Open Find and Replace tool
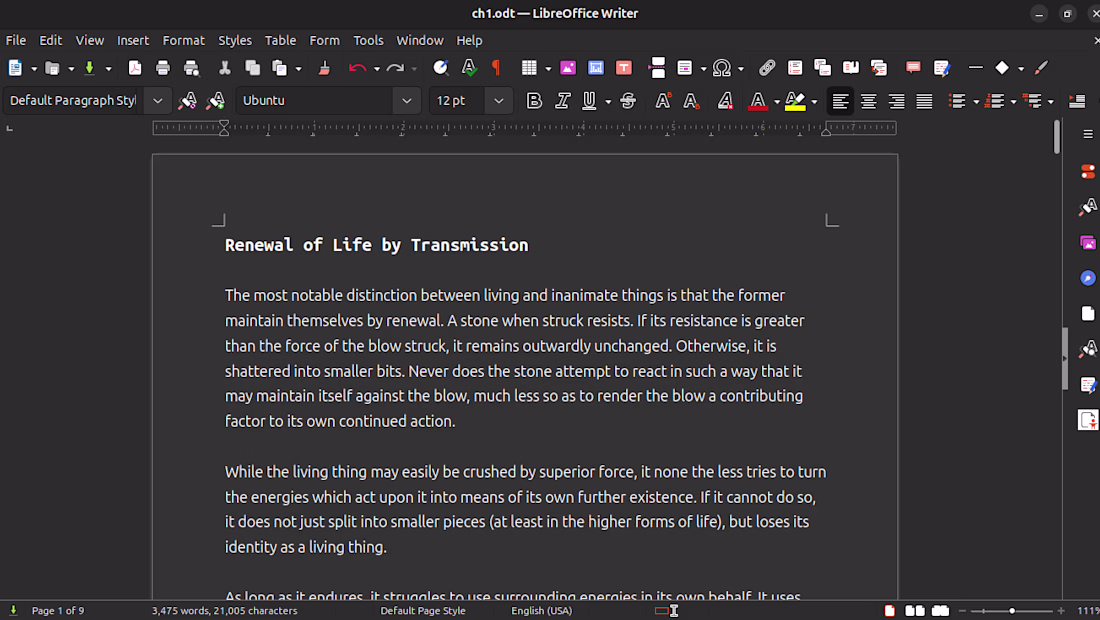Viewport: 1100px width, 620px height. point(441,68)
